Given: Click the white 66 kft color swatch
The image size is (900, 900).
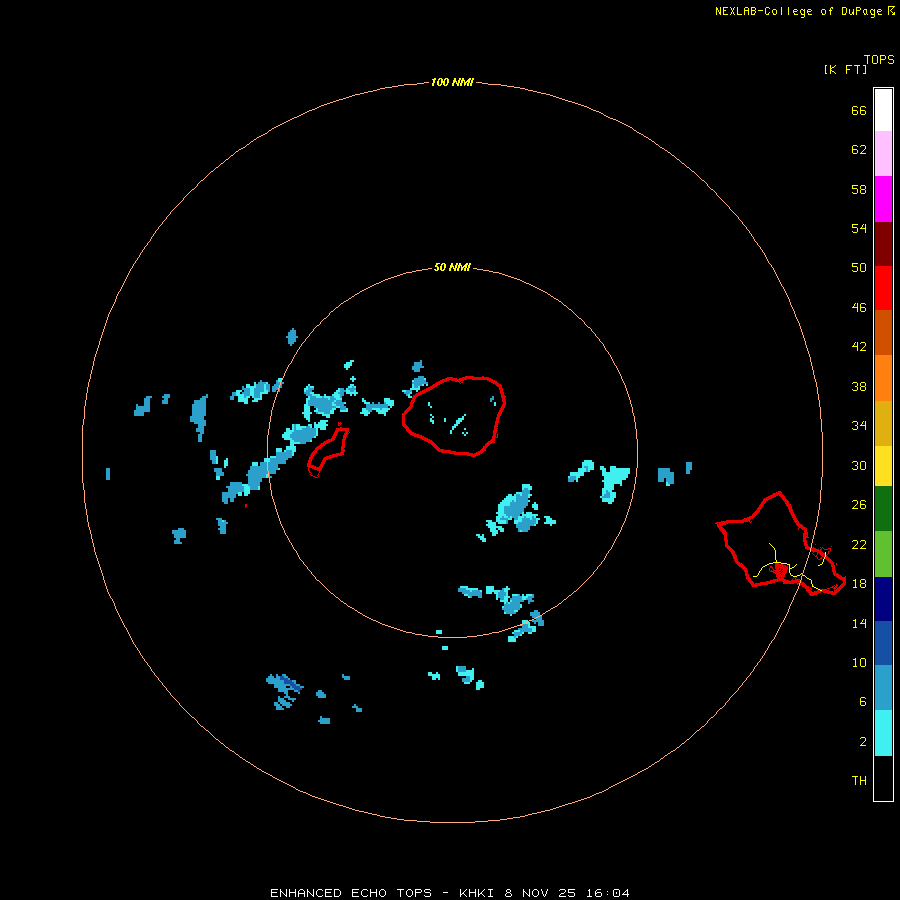Looking at the screenshot, I should pyautogui.click(x=883, y=110).
